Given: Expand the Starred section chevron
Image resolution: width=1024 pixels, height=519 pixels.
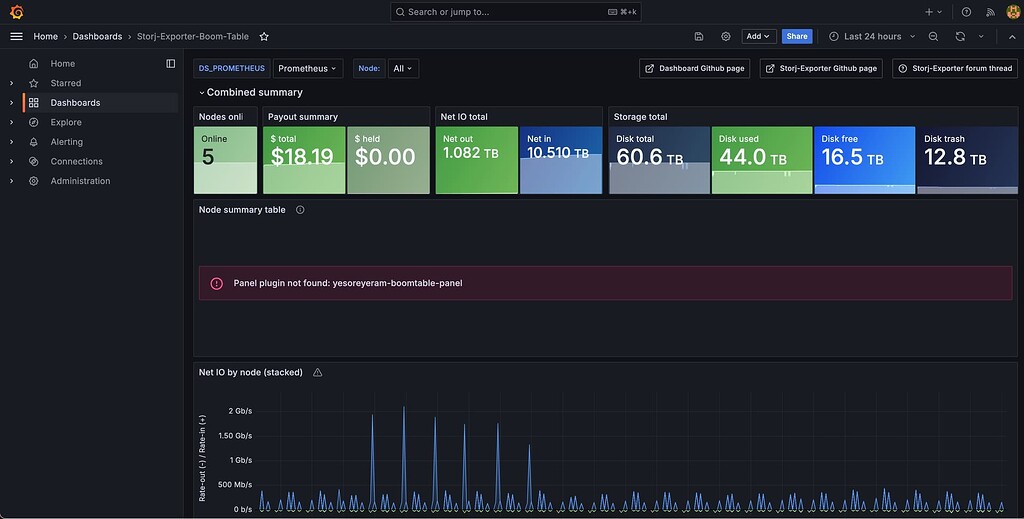Looking at the screenshot, I should 11,83.
